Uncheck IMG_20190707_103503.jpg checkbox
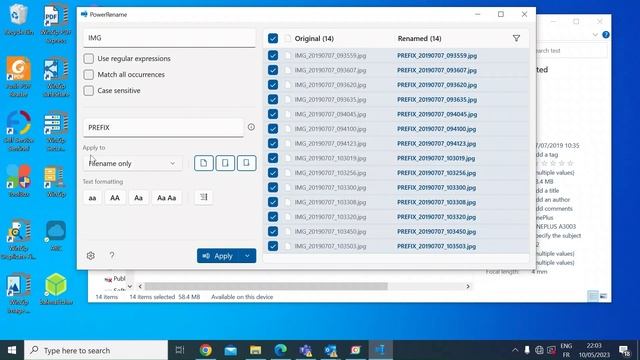 click(273, 246)
